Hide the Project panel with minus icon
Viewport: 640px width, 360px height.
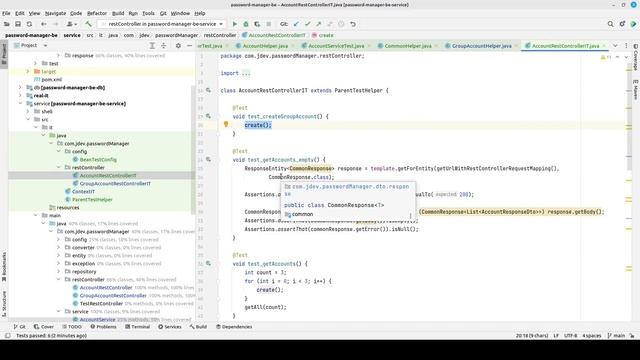click(189, 46)
